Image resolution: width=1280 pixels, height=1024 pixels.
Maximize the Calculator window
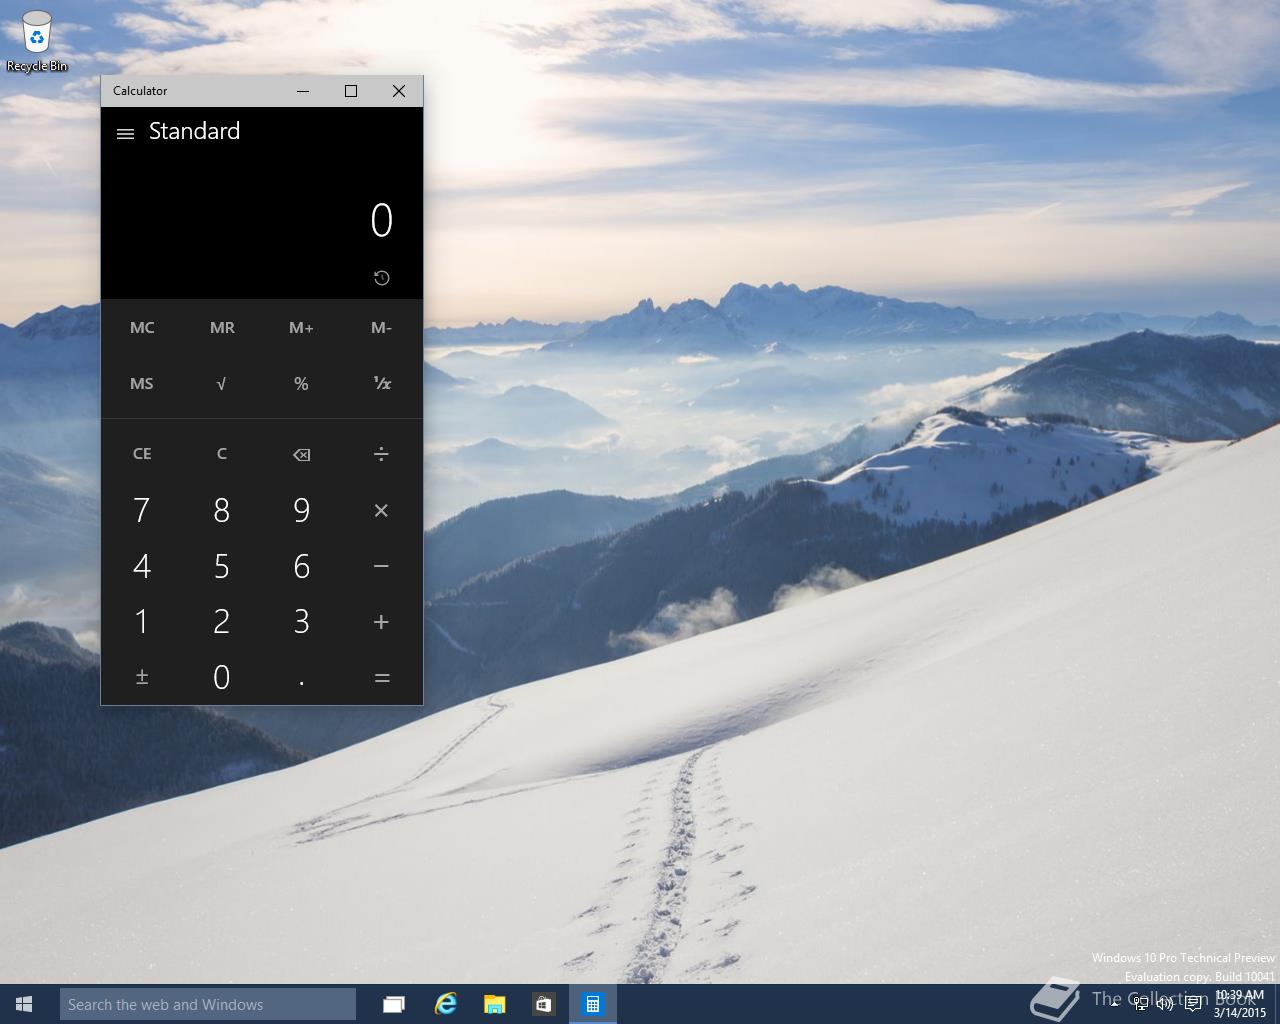click(x=351, y=91)
